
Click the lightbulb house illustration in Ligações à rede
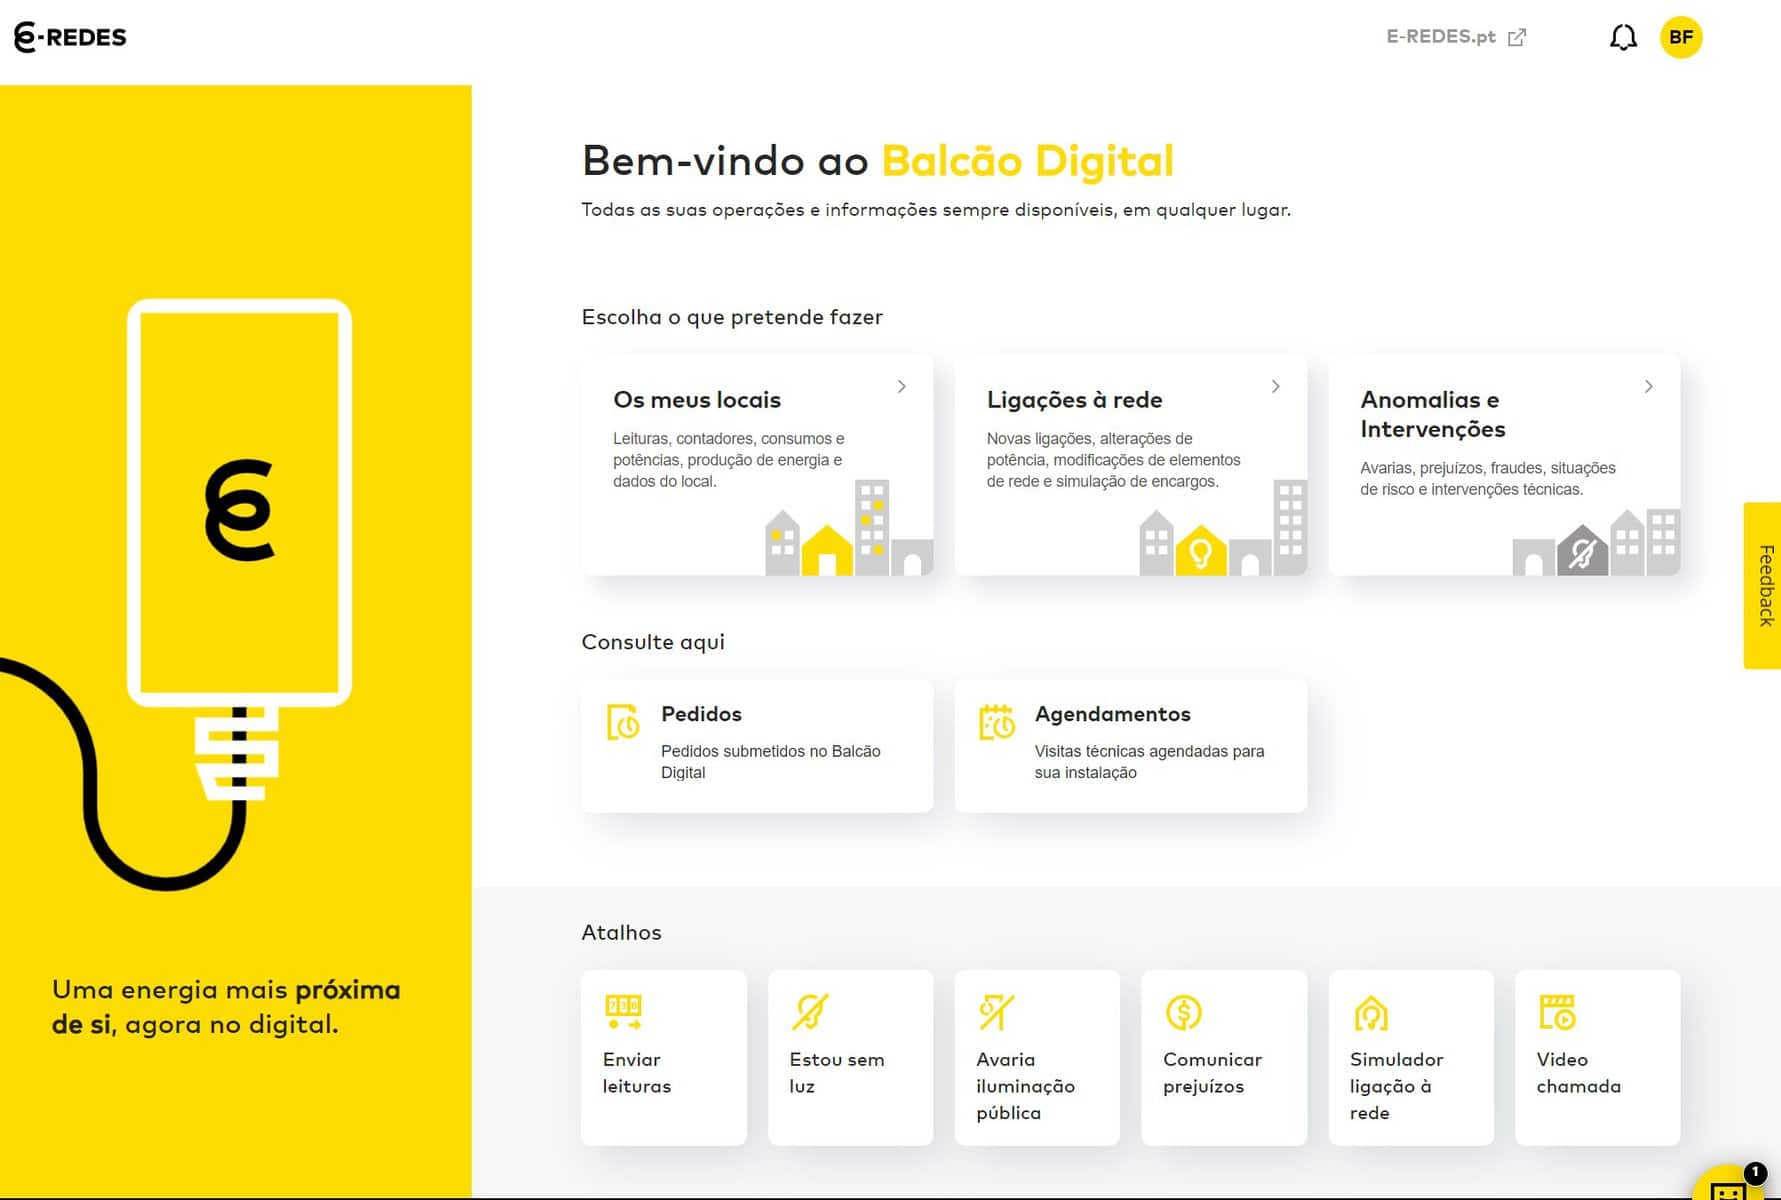1201,549
